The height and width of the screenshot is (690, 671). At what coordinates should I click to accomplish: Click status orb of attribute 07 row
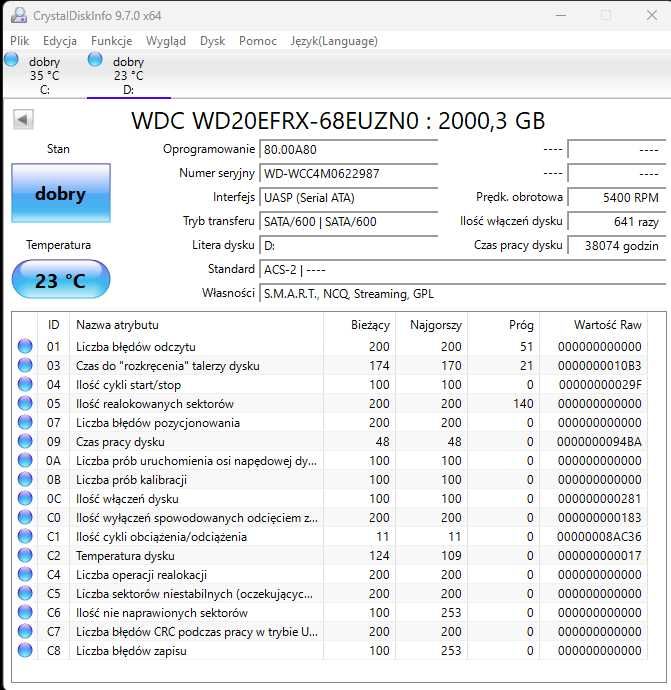[x=25, y=422]
